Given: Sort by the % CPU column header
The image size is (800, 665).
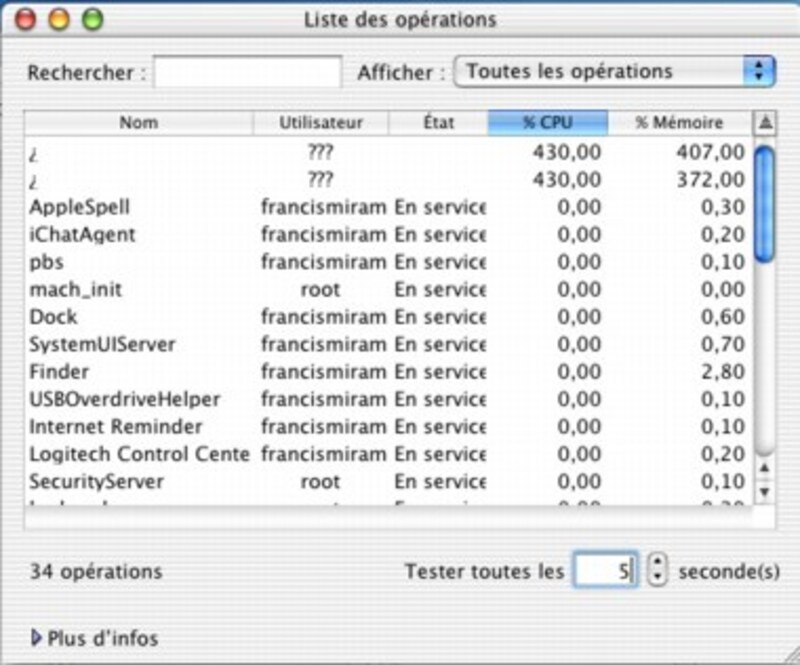Looking at the screenshot, I should click(x=548, y=122).
